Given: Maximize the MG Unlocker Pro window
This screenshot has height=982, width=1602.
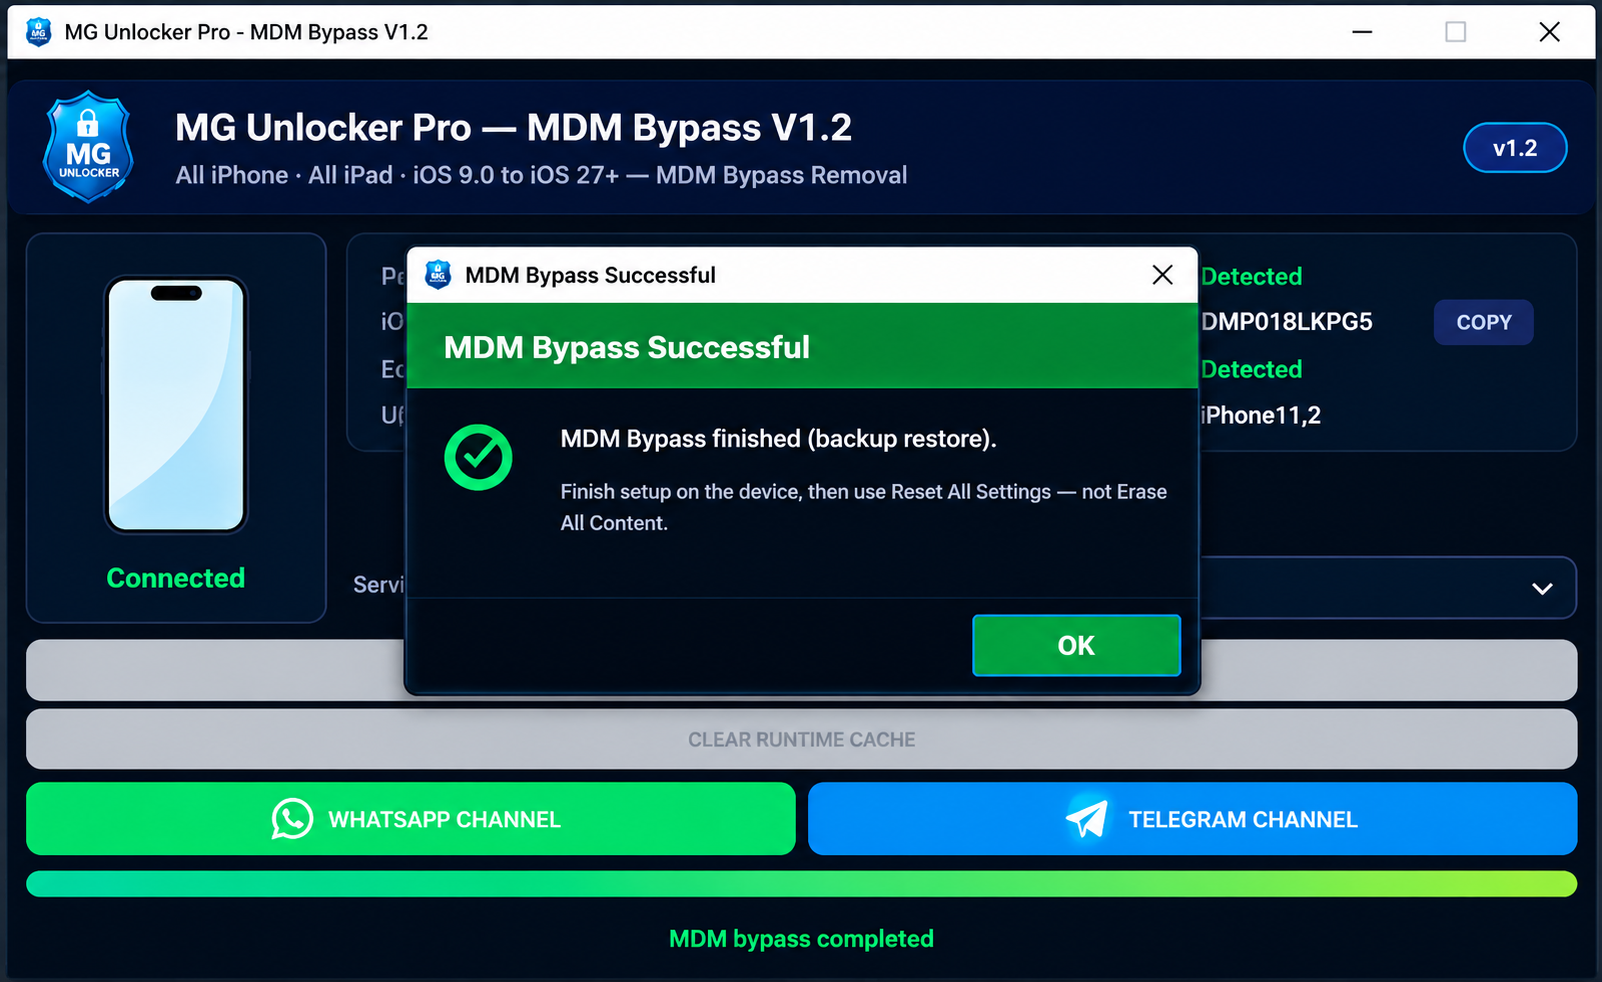Looking at the screenshot, I should pos(1456,32).
